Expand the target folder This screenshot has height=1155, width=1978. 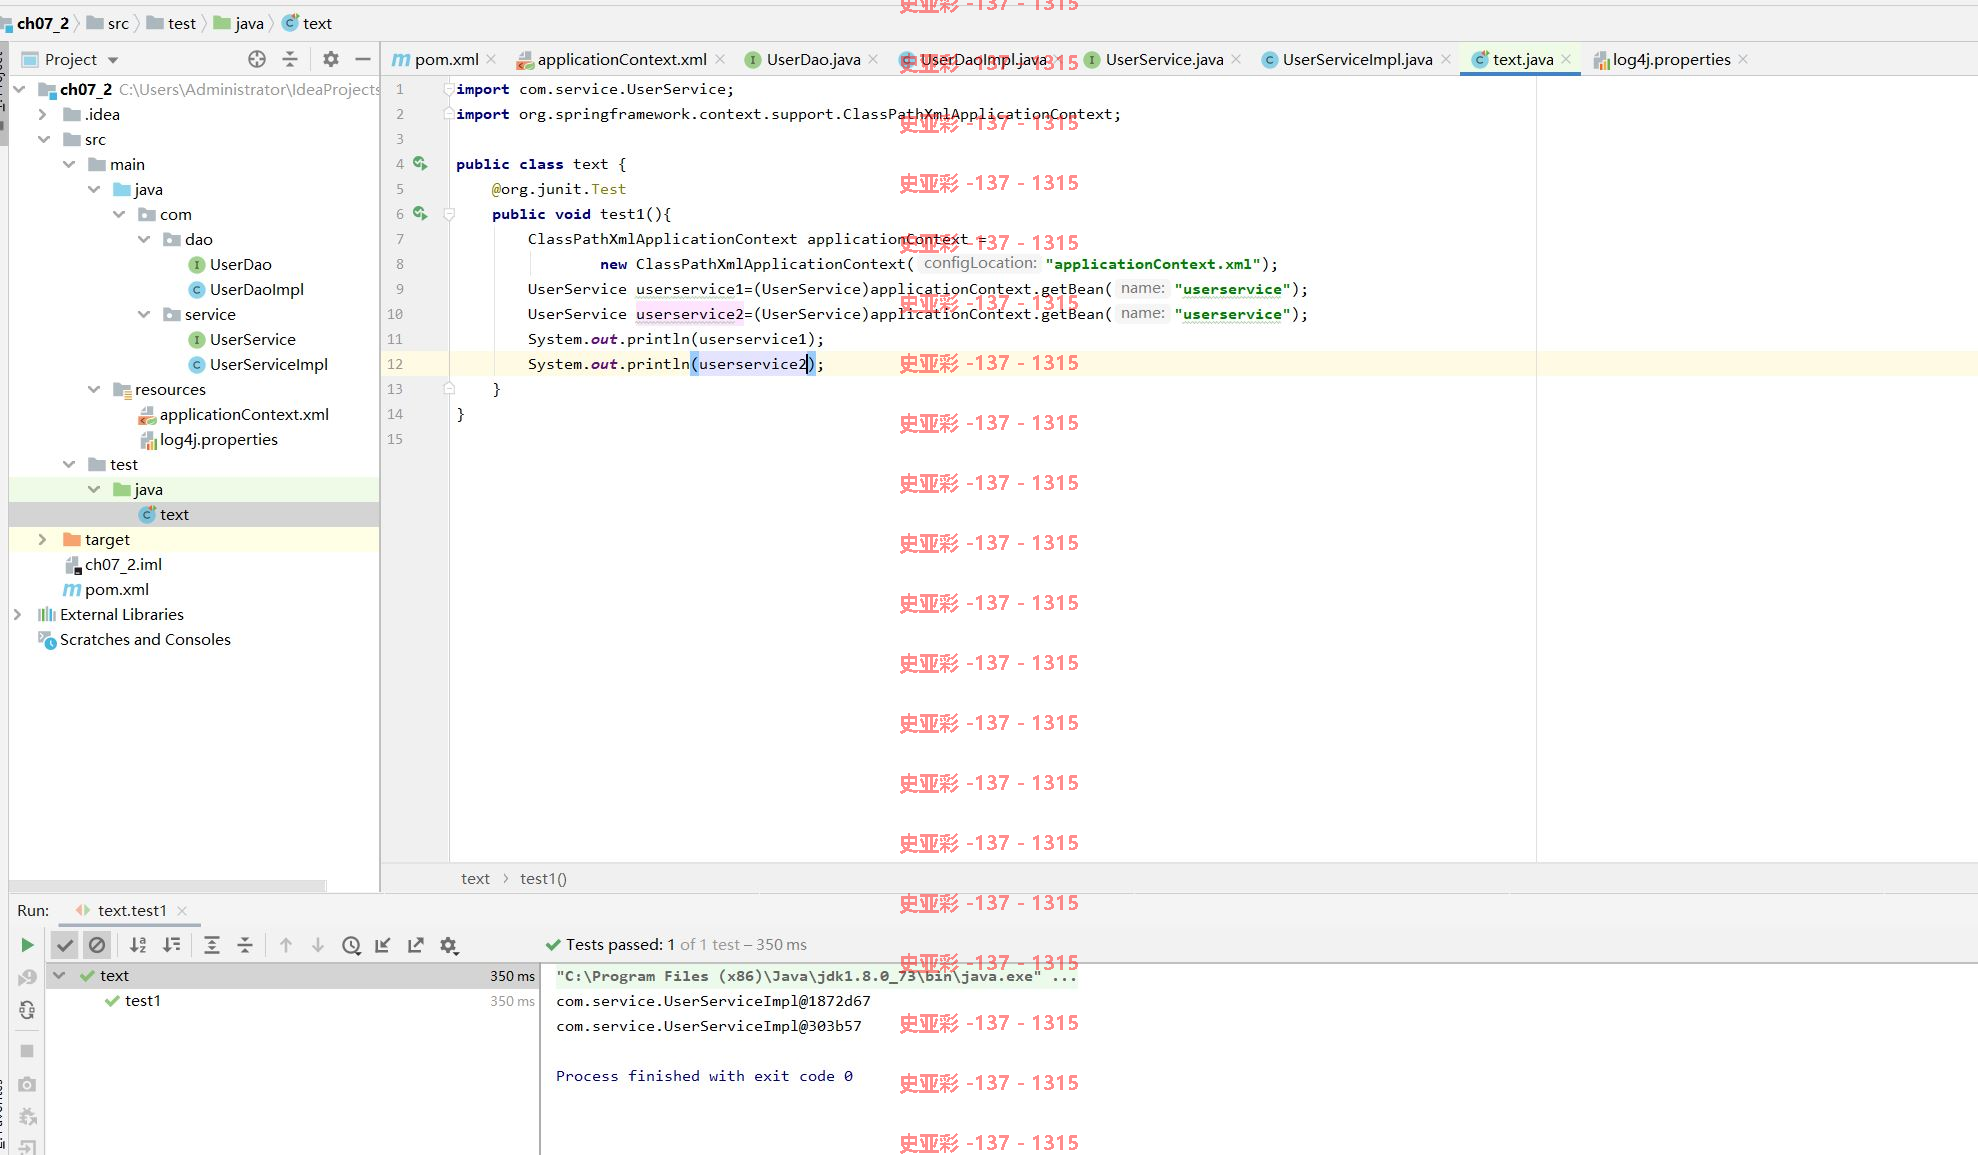[43, 539]
